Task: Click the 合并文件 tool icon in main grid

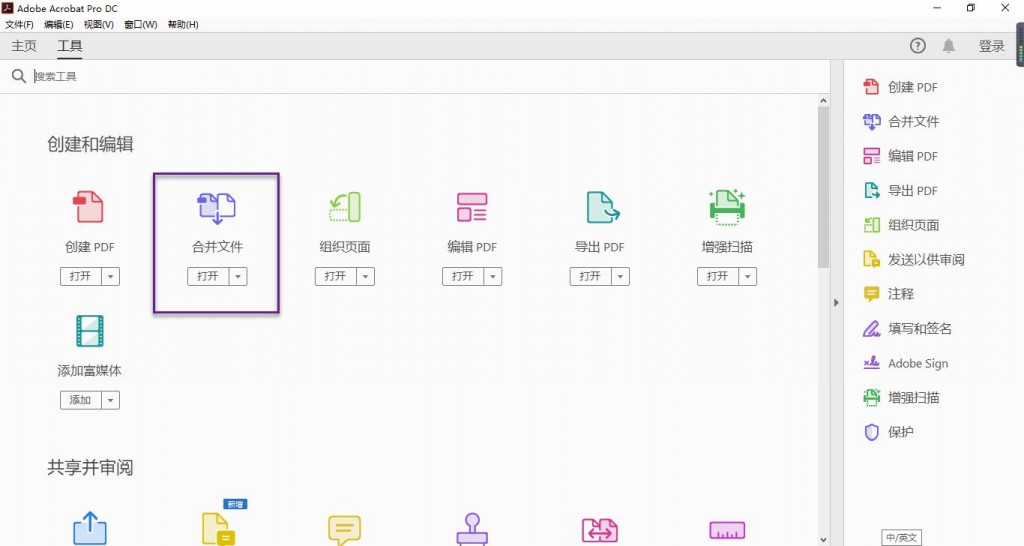Action: pyautogui.click(x=216, y=208)
